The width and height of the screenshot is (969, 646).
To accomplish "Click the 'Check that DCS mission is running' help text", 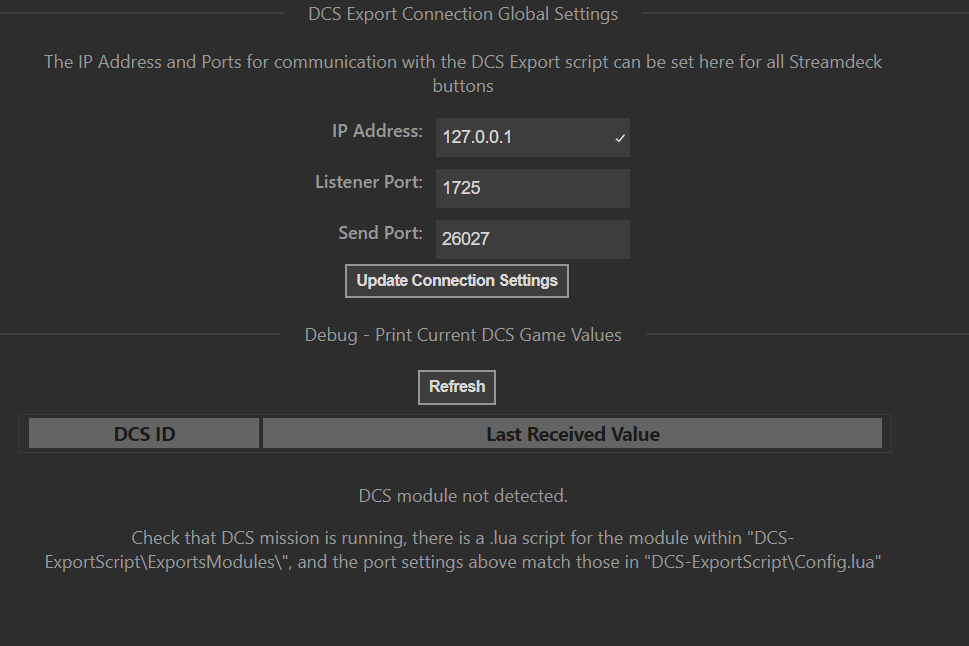I will (x=463, y=550).
